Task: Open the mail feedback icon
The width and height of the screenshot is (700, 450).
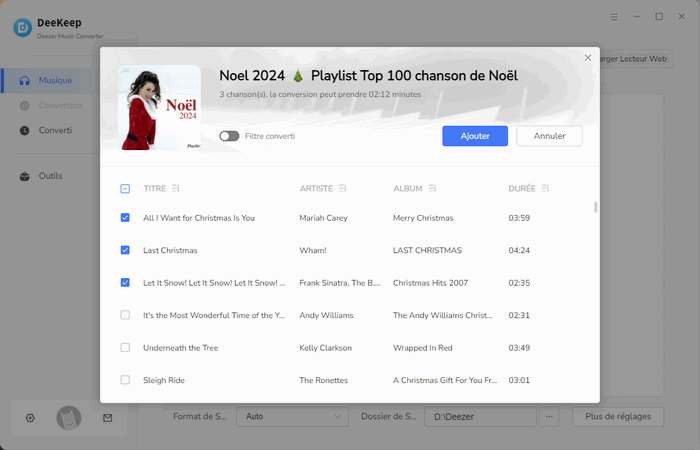Action: pyautogui.click(x=108, y=418)
